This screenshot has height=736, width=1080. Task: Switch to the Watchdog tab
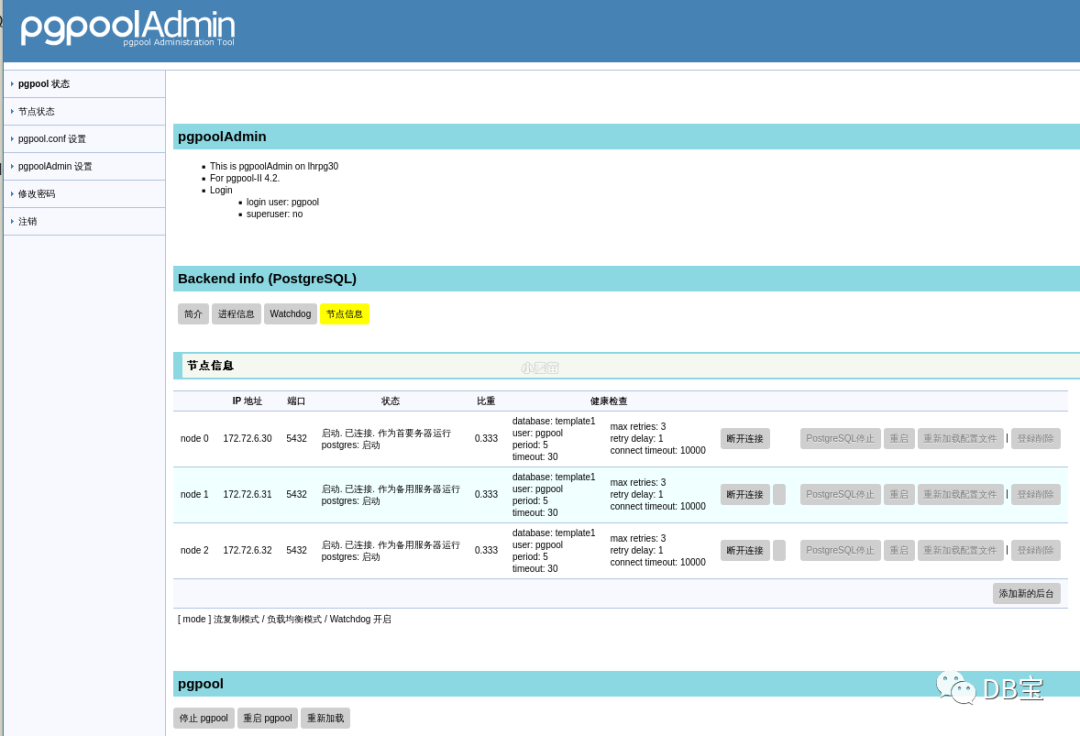click(x=290, y=314)
